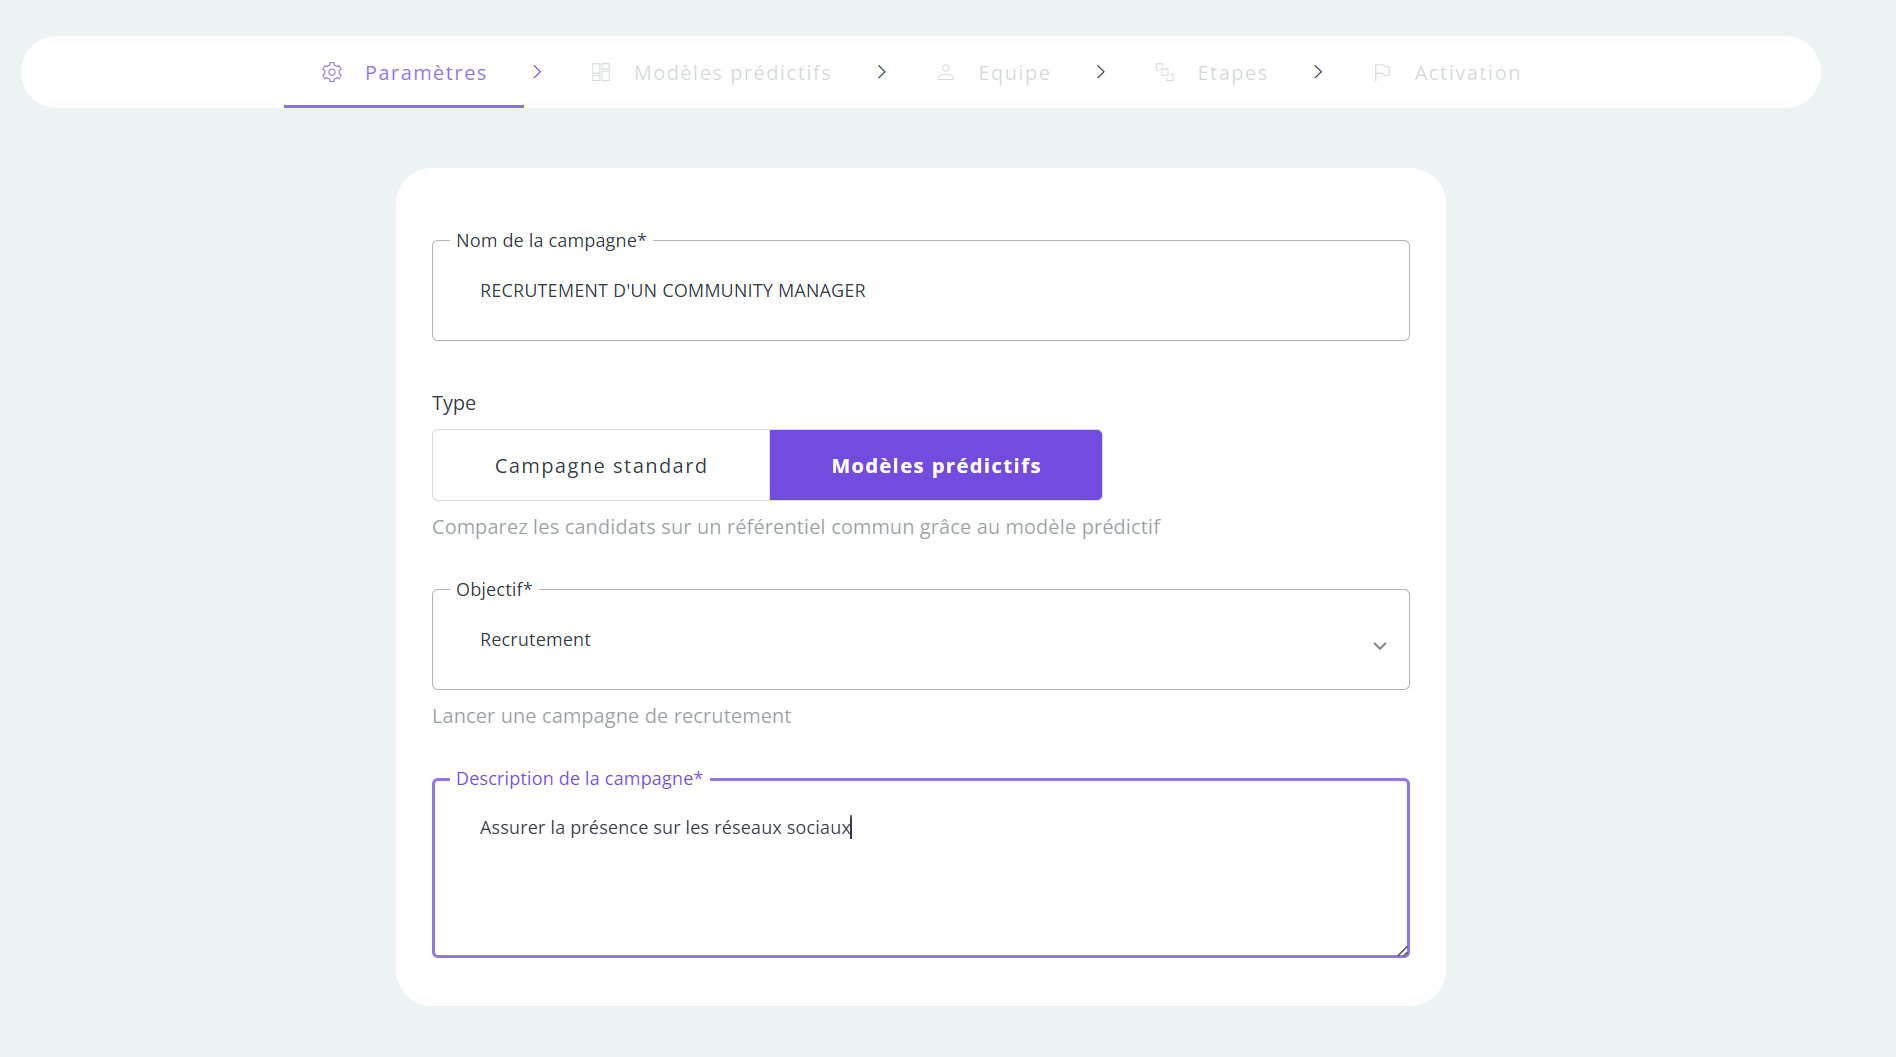Open the Etapes step tab
Image resolution: width=1896 pixels, height=1057 pixels.
(x=1212, y=72)
